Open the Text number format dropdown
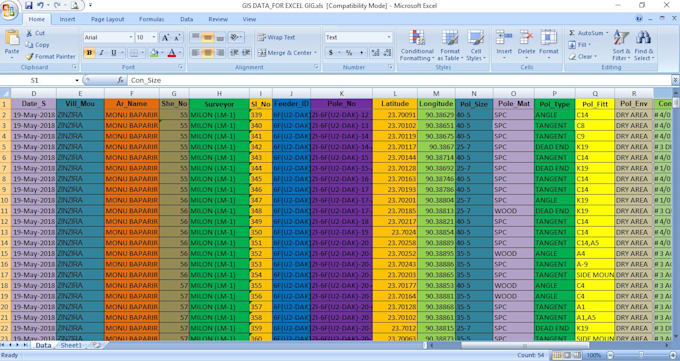This screenshot has width=680, height=361. [x=389, y=37]
